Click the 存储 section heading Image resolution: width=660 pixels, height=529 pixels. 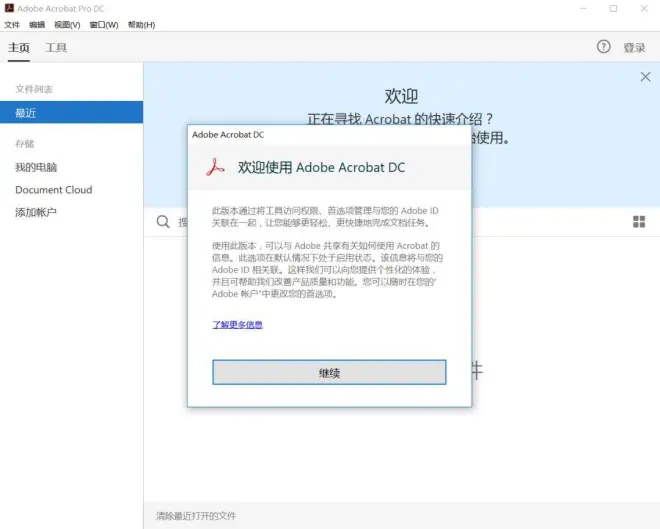[x=24, y=144]
